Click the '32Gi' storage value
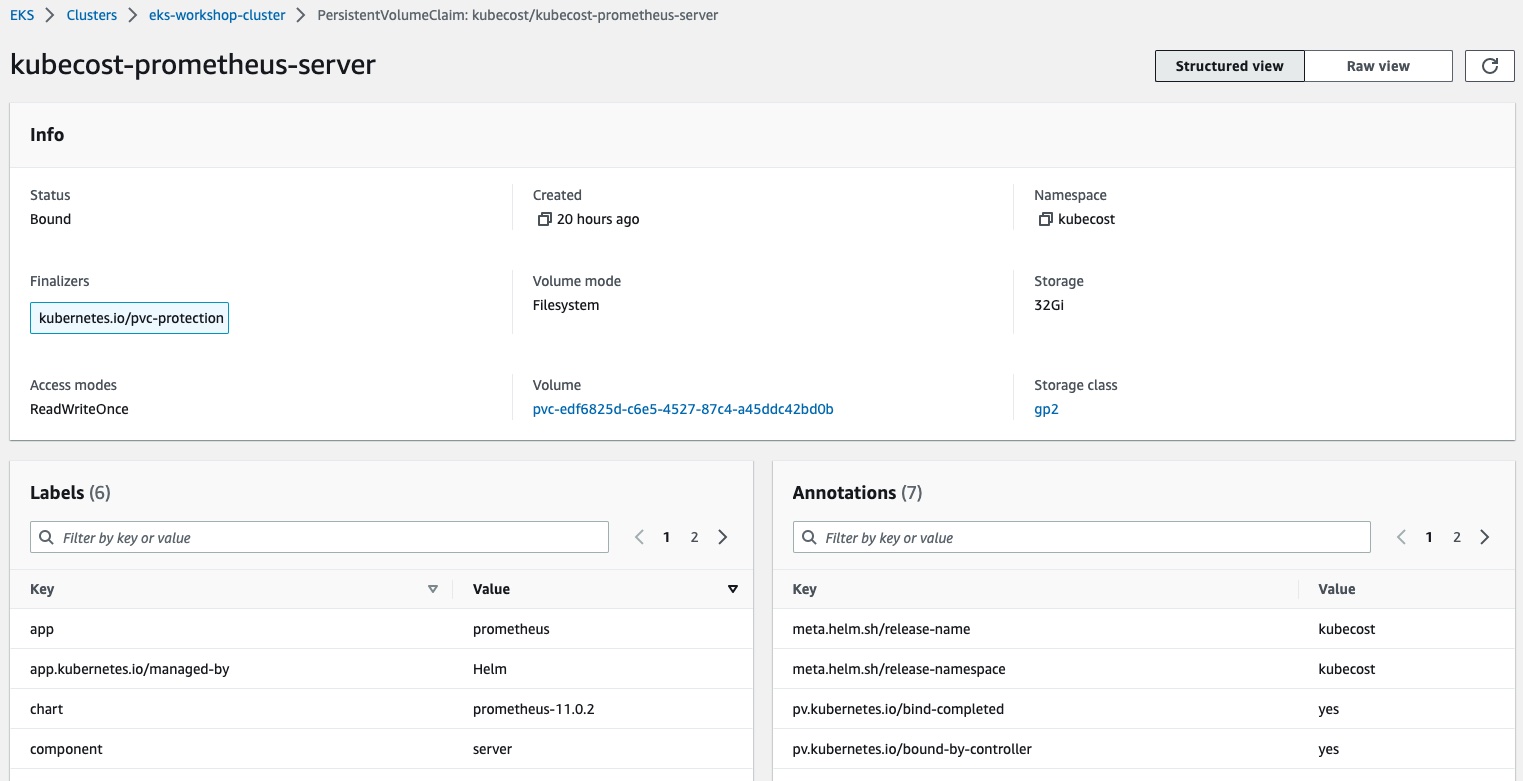 pyautogui.click(x=1049, y=305)
